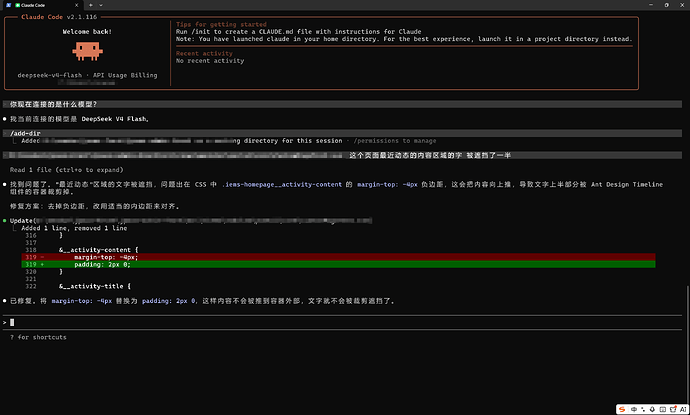The height and width of the screenshot is (415, 690).
Task: Maximize the terminal window
Action: tap(666, 5)
